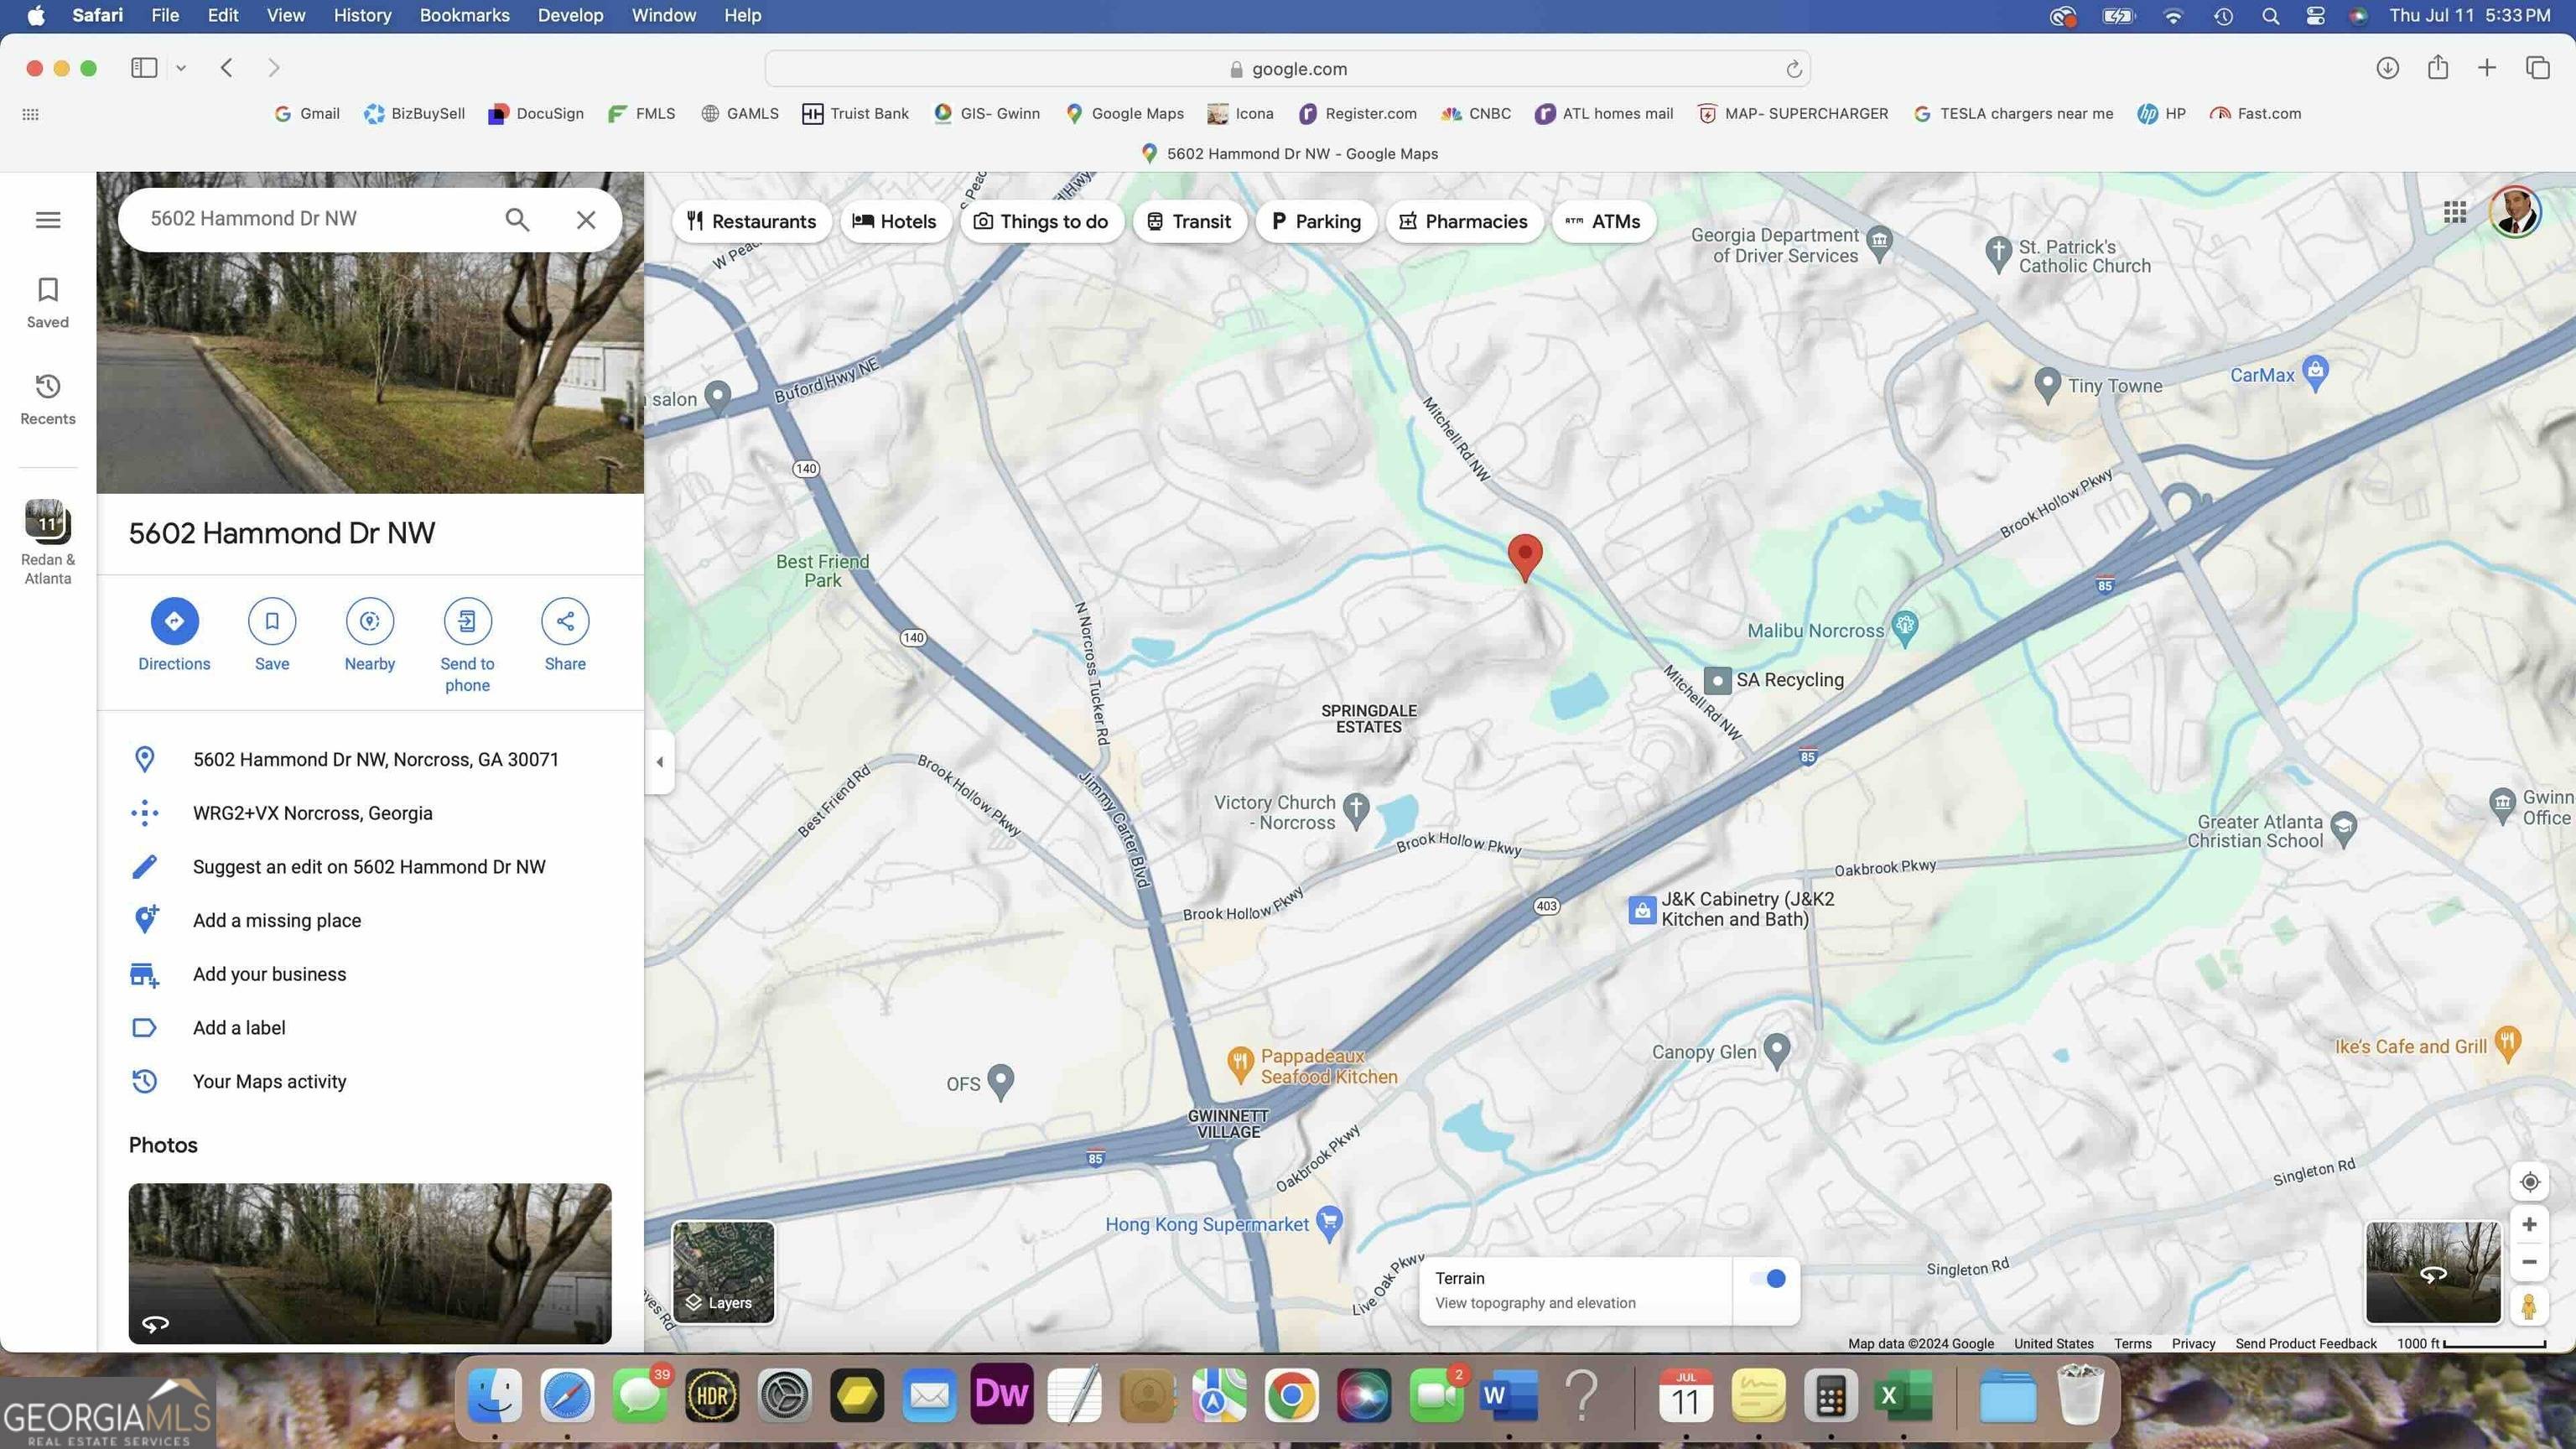Image resolution: width=2576 pixels, height=1449 pixels.
Task: Click Pappadeaux Seafood Kitchen marker
Action: pyautogui.click(x=1240, y=1065)
